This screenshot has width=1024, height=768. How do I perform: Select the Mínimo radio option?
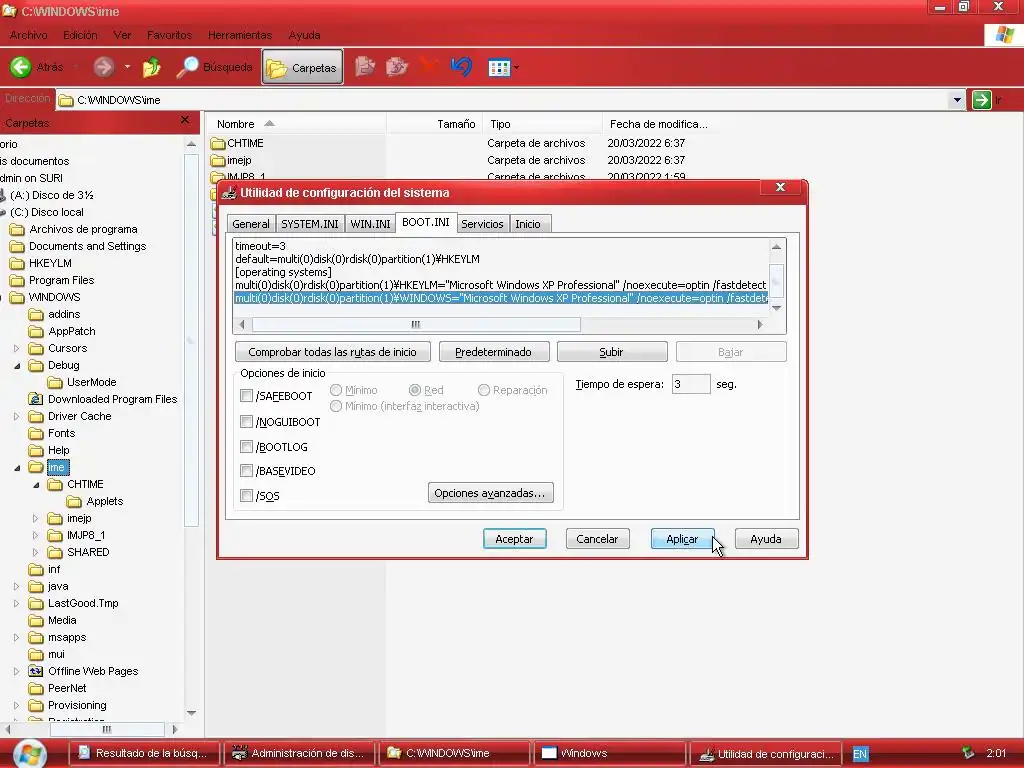(x=336, y=390)
